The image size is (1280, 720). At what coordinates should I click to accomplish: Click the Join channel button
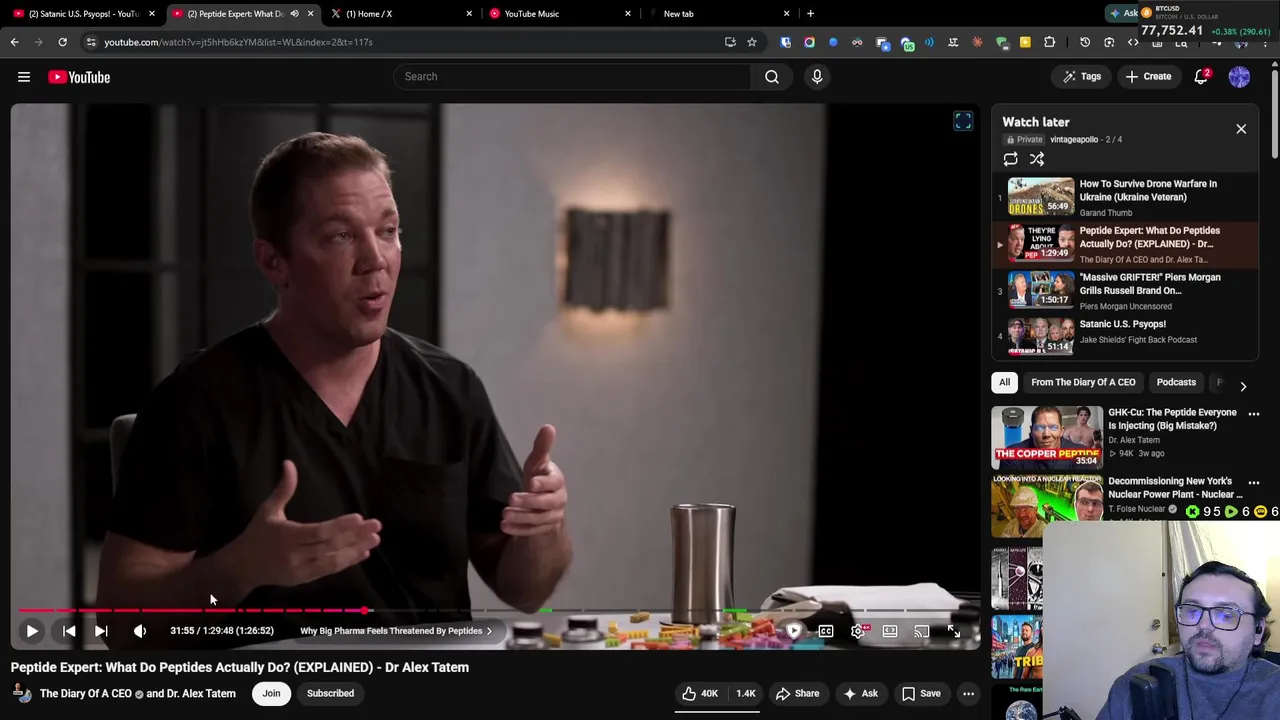click(x=271, y=693)
